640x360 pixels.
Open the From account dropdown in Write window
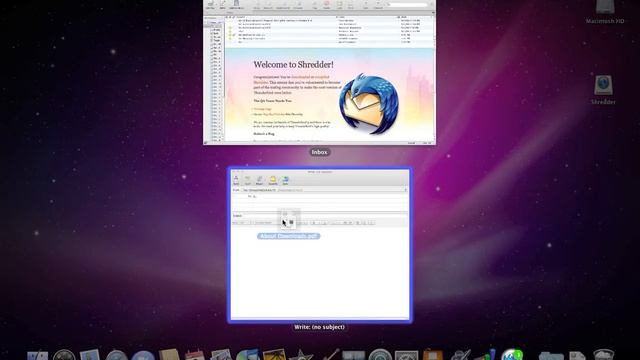pyautogui.click(x=325, y=190)
